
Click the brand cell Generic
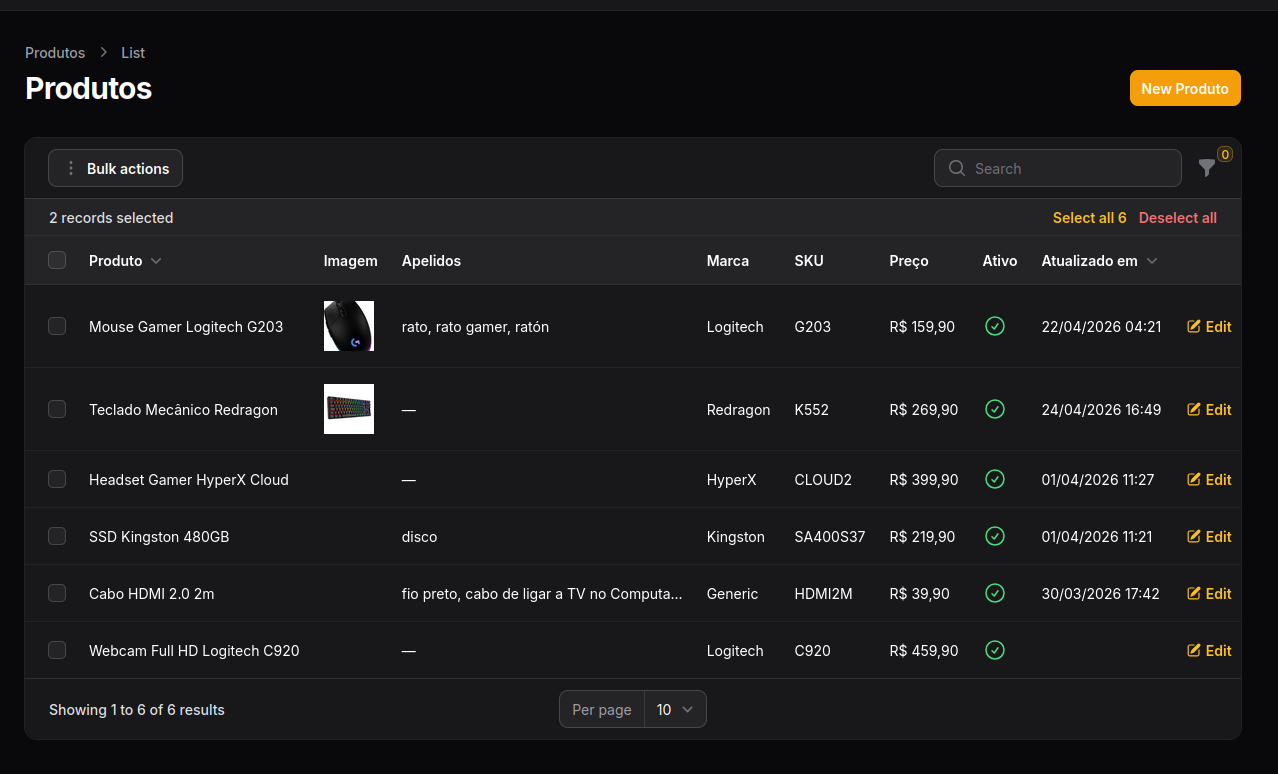pyautogui.click(x=733, y=594)
